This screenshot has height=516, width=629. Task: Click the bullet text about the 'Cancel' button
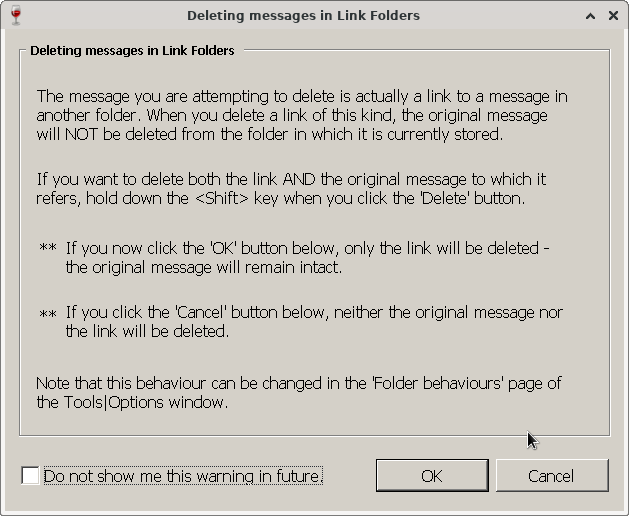coord(314,322)
